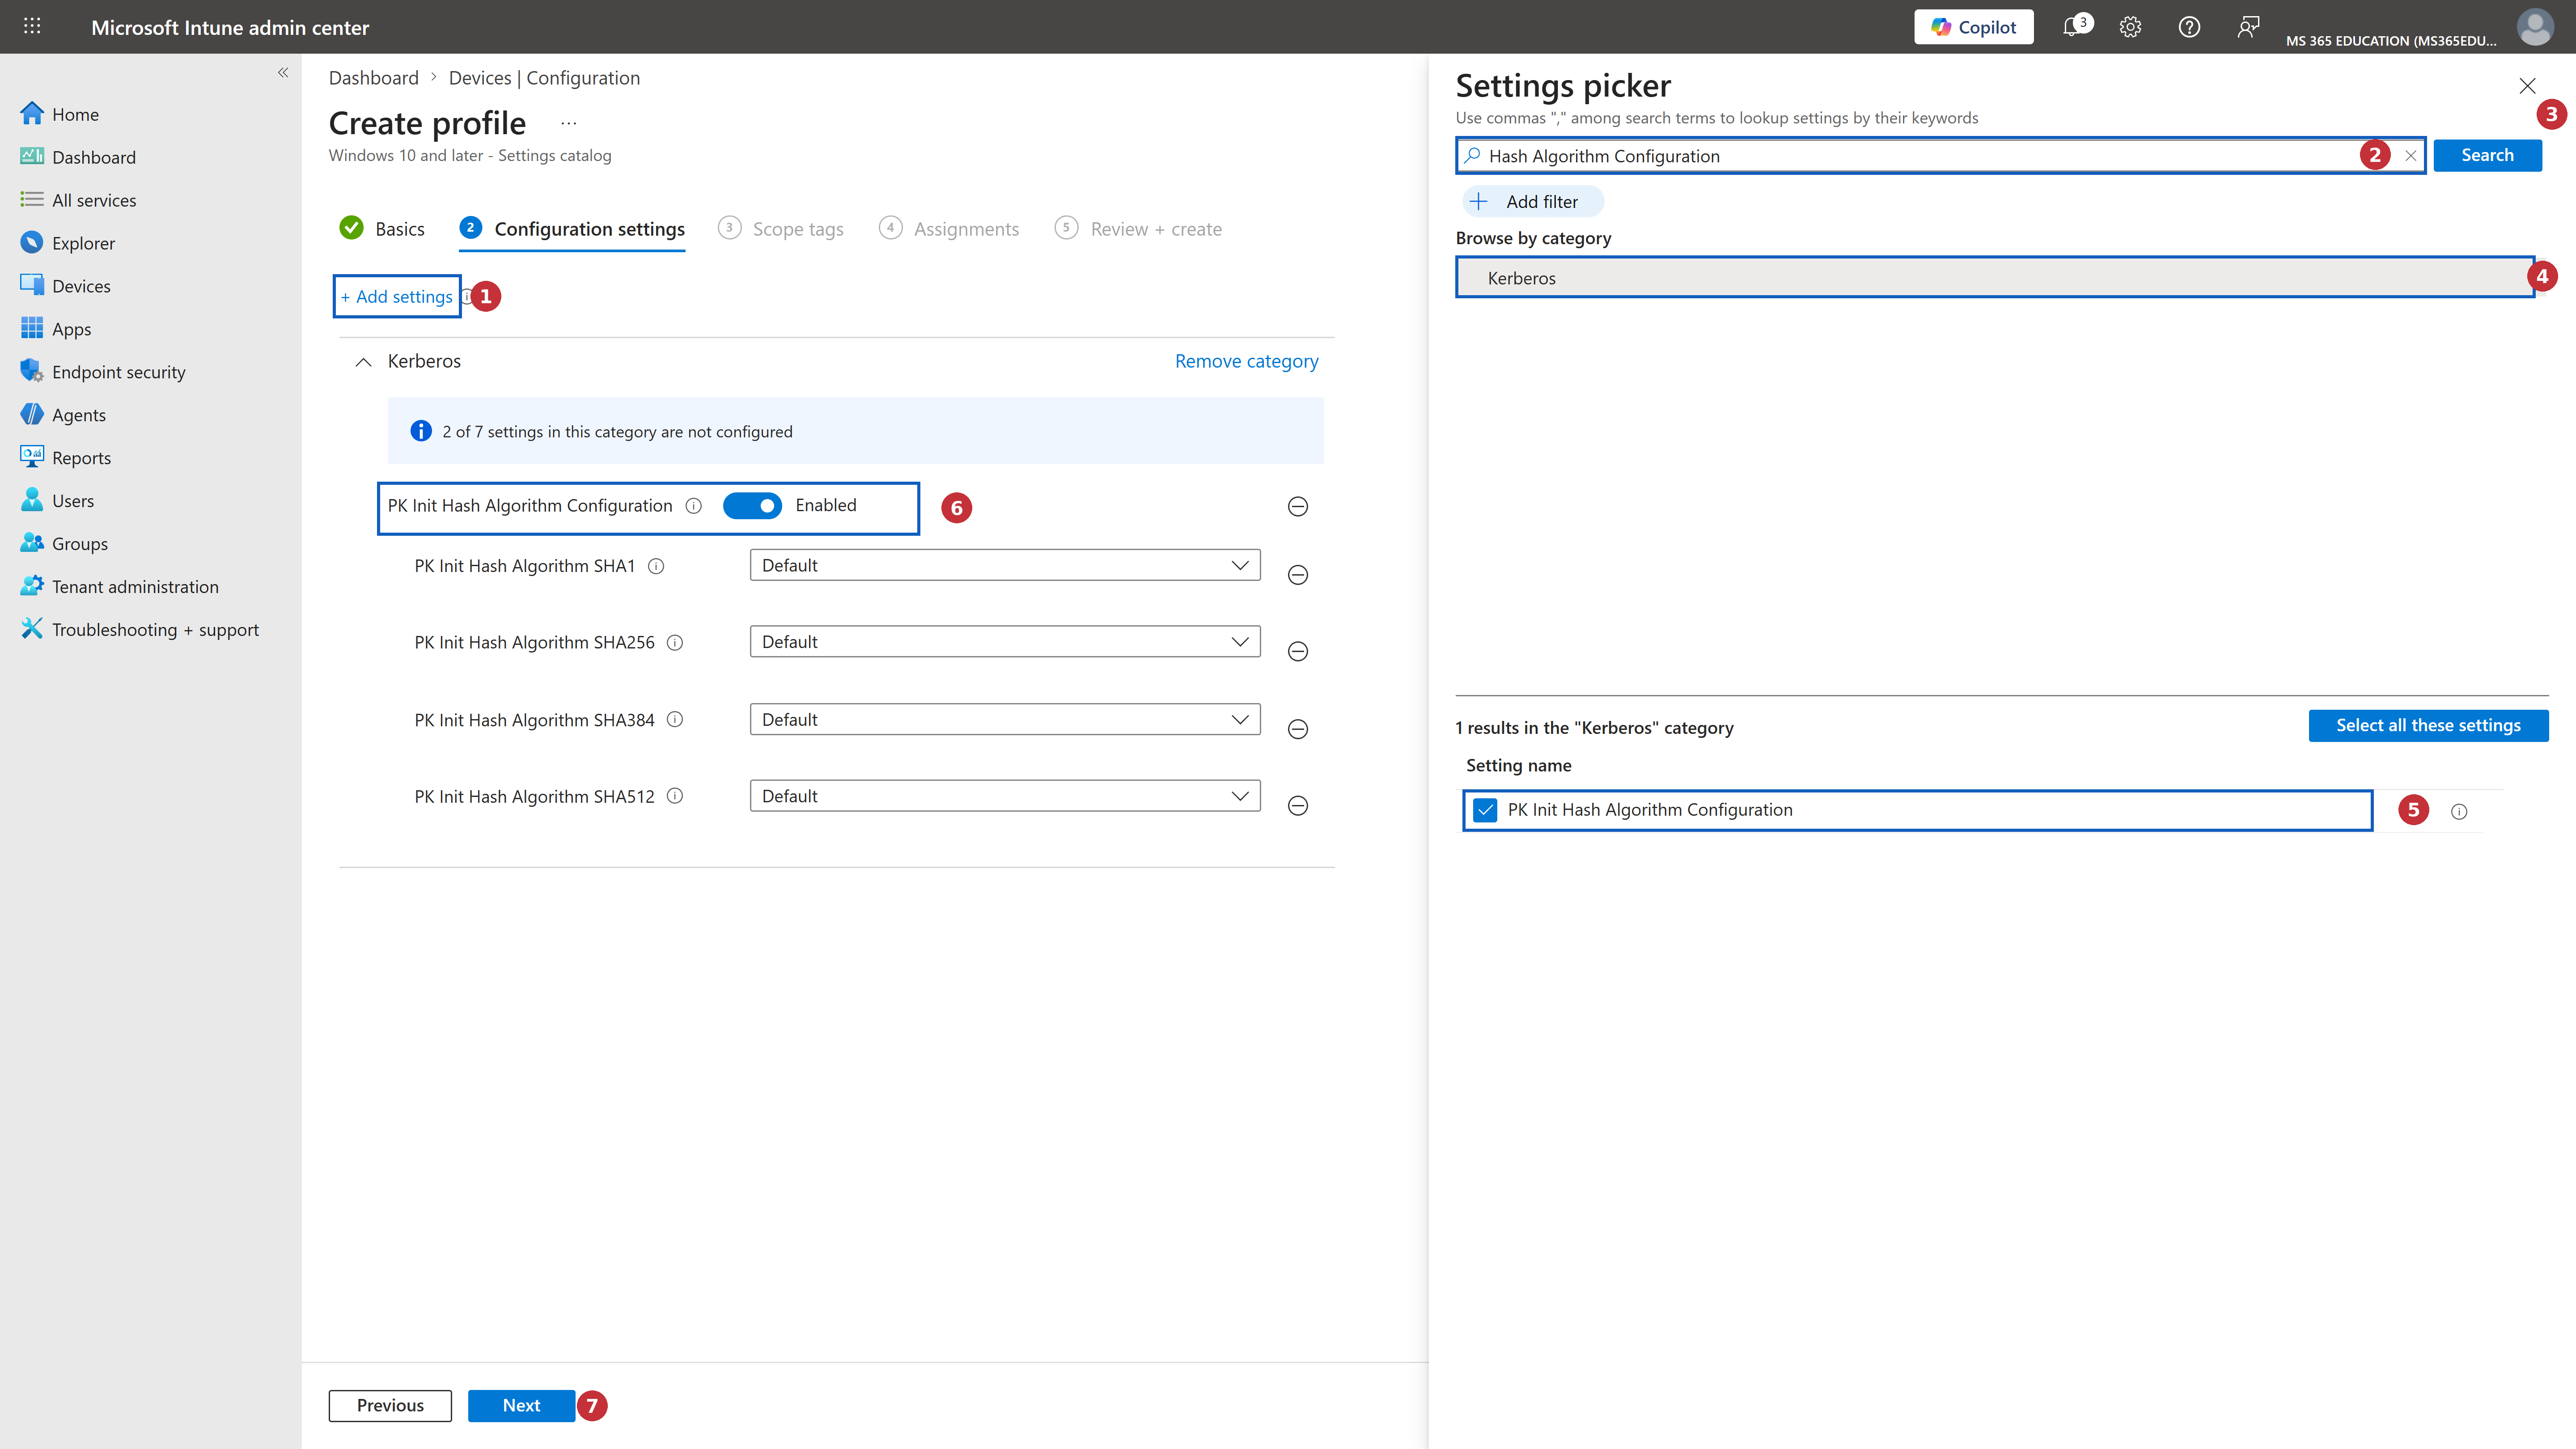Show info for PK Init Hash Algorithm SHA512
The height and width of the screenshot is (1449, 2576).
pos(675,796)
